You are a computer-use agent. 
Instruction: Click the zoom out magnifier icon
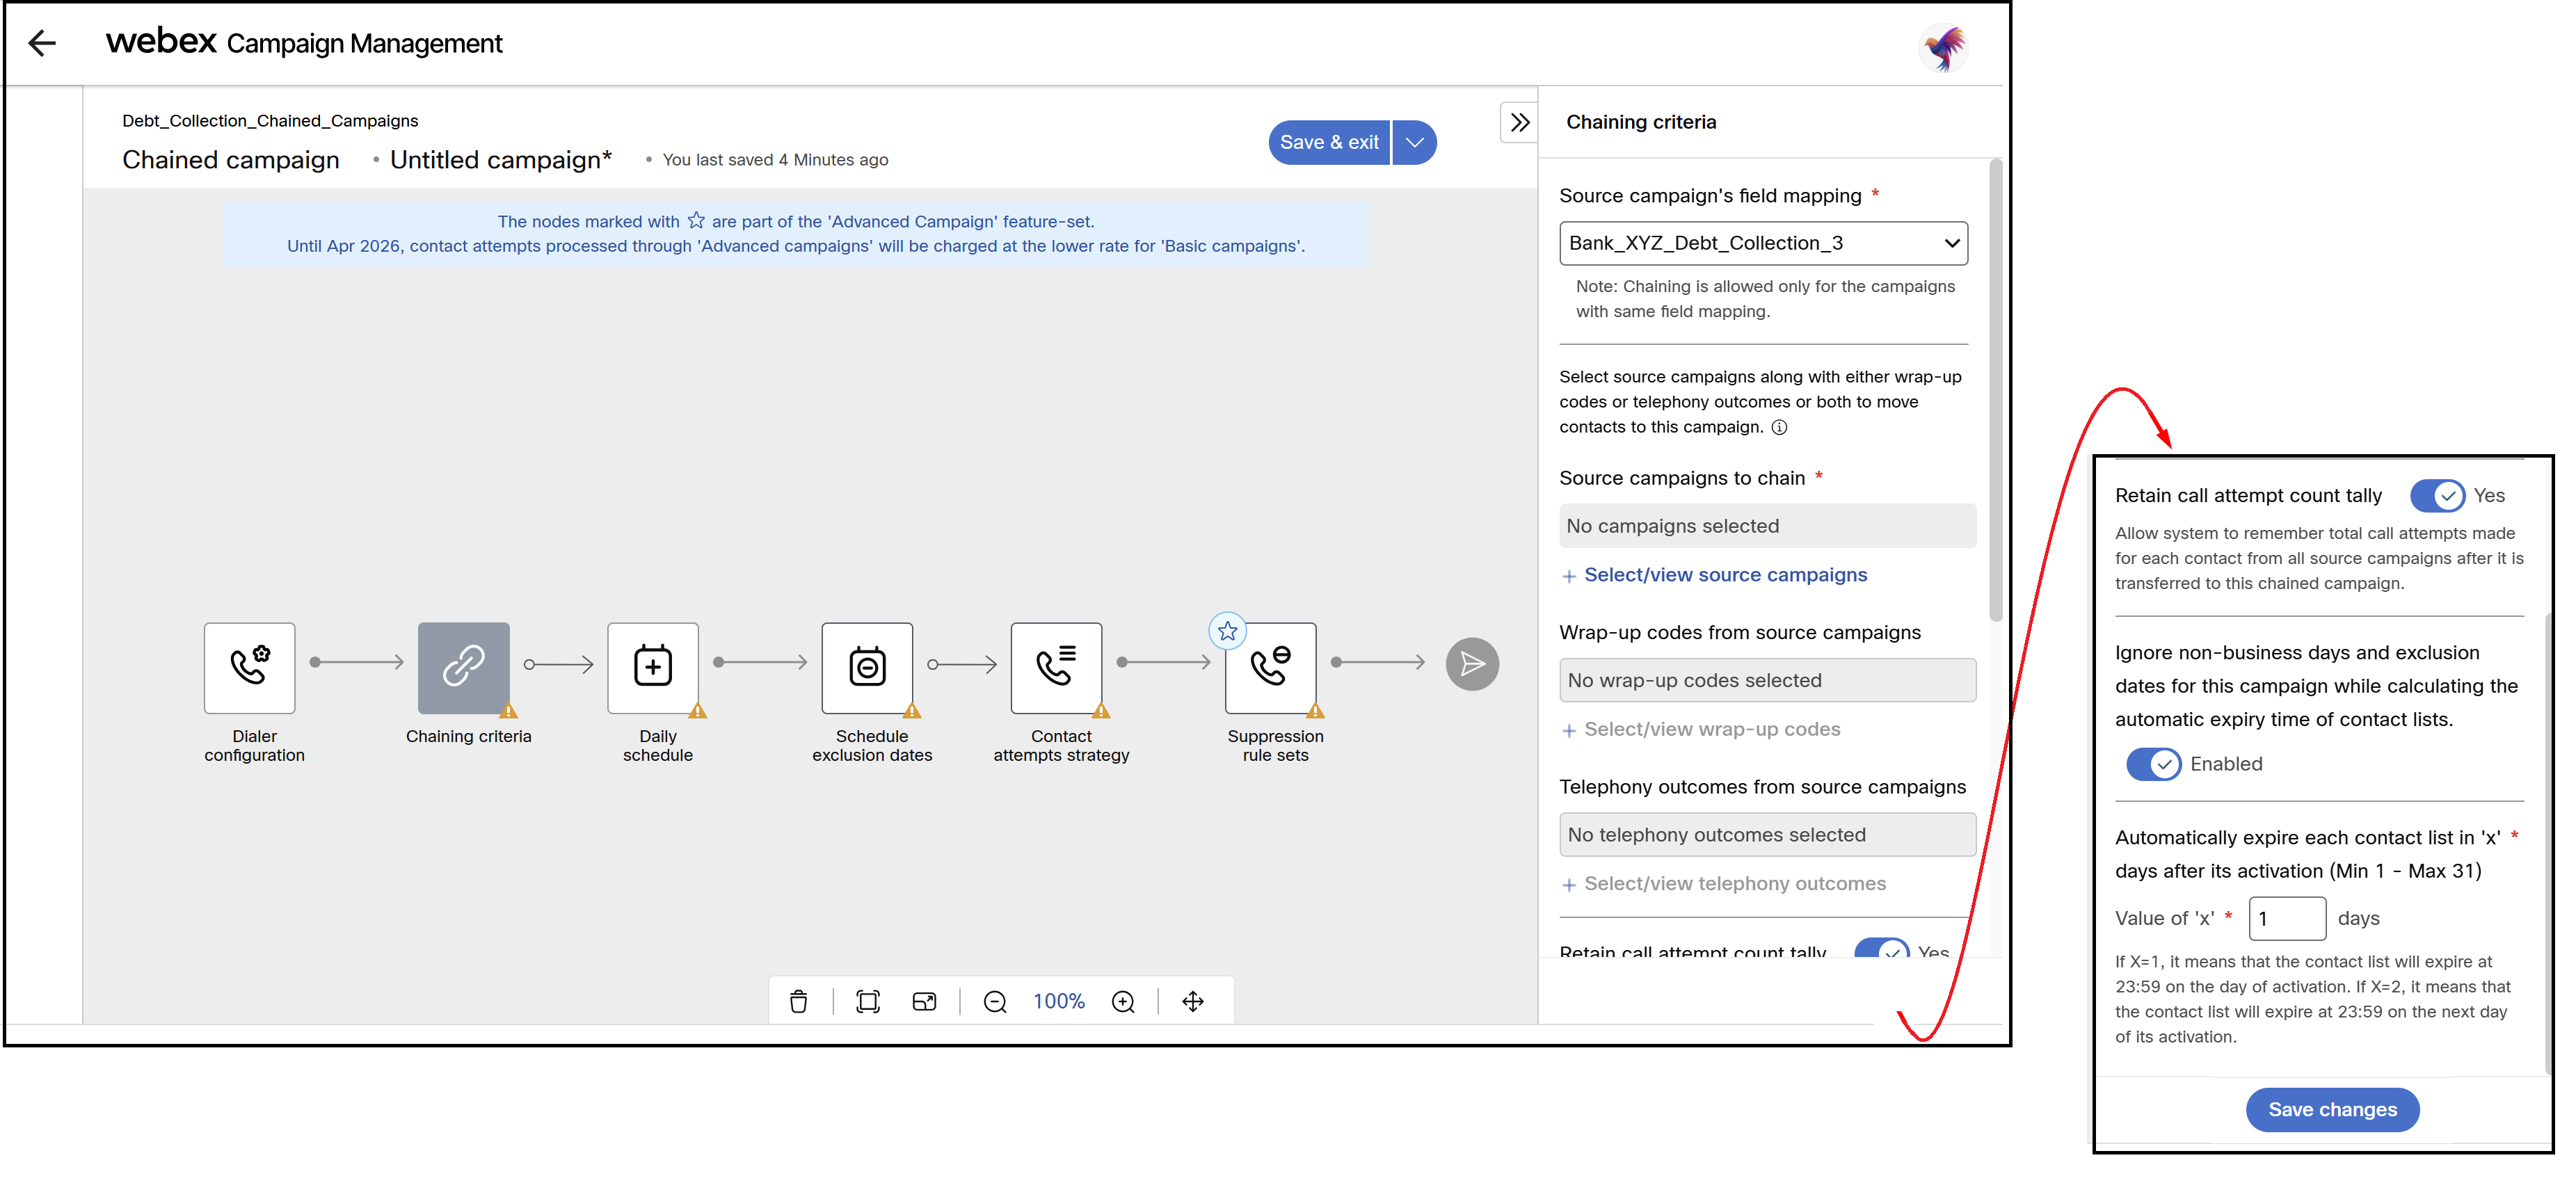994,1001
